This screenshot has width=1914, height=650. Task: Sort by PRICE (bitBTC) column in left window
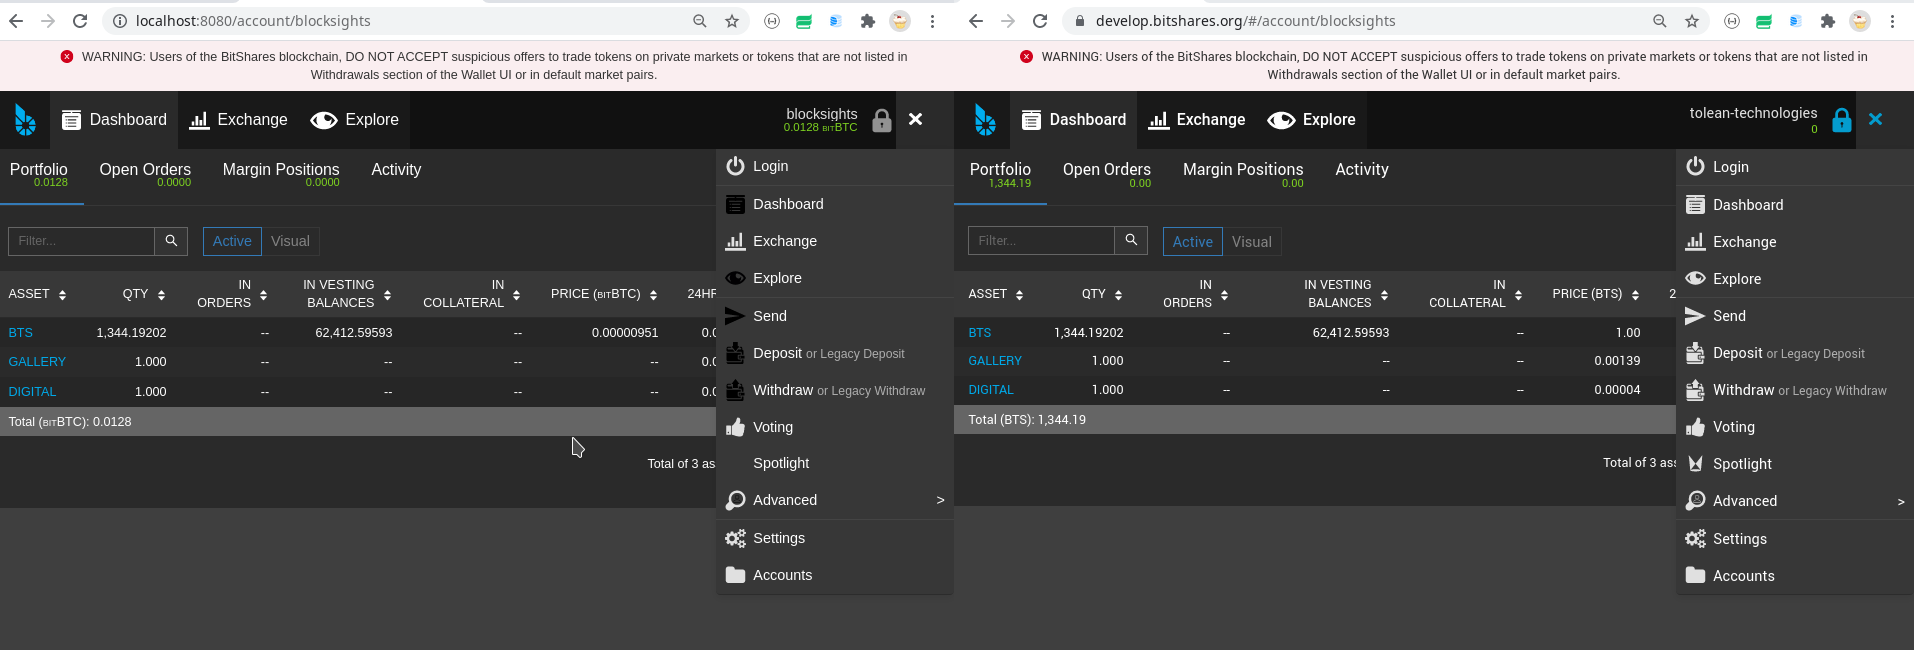point(604,294)
